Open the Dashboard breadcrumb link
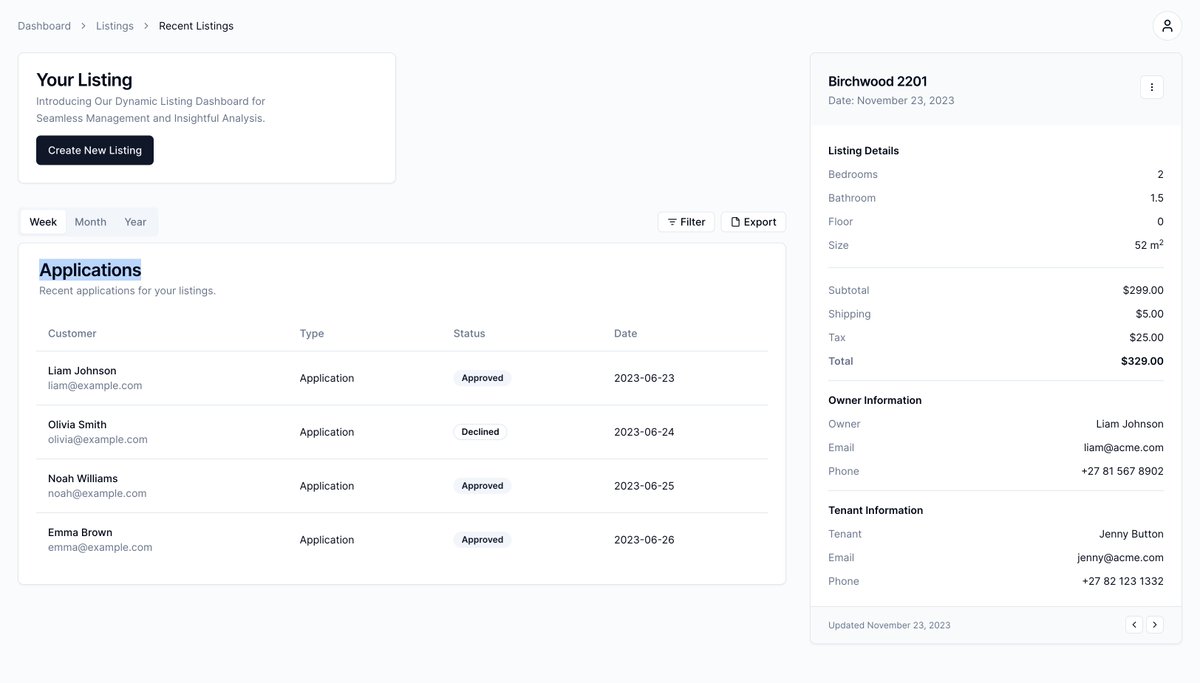1200x683 pixels. click(x=44, y=24)
